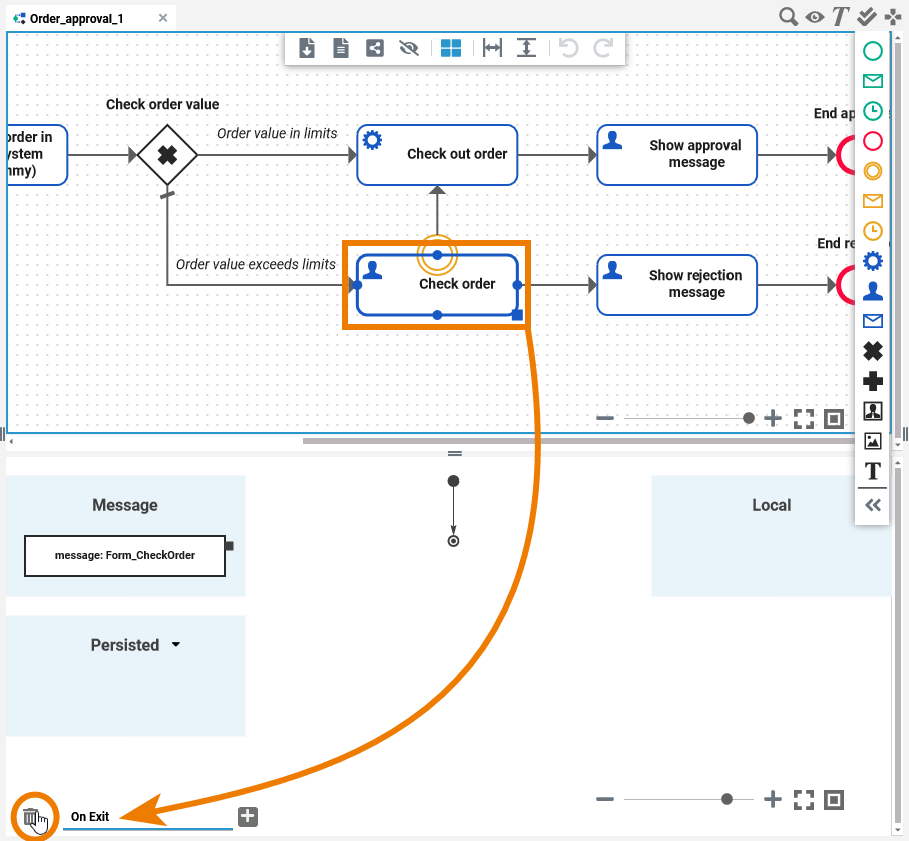Select the Check order user task
The height and width of the screenshot is (841, 909).
tap(437, 285)
